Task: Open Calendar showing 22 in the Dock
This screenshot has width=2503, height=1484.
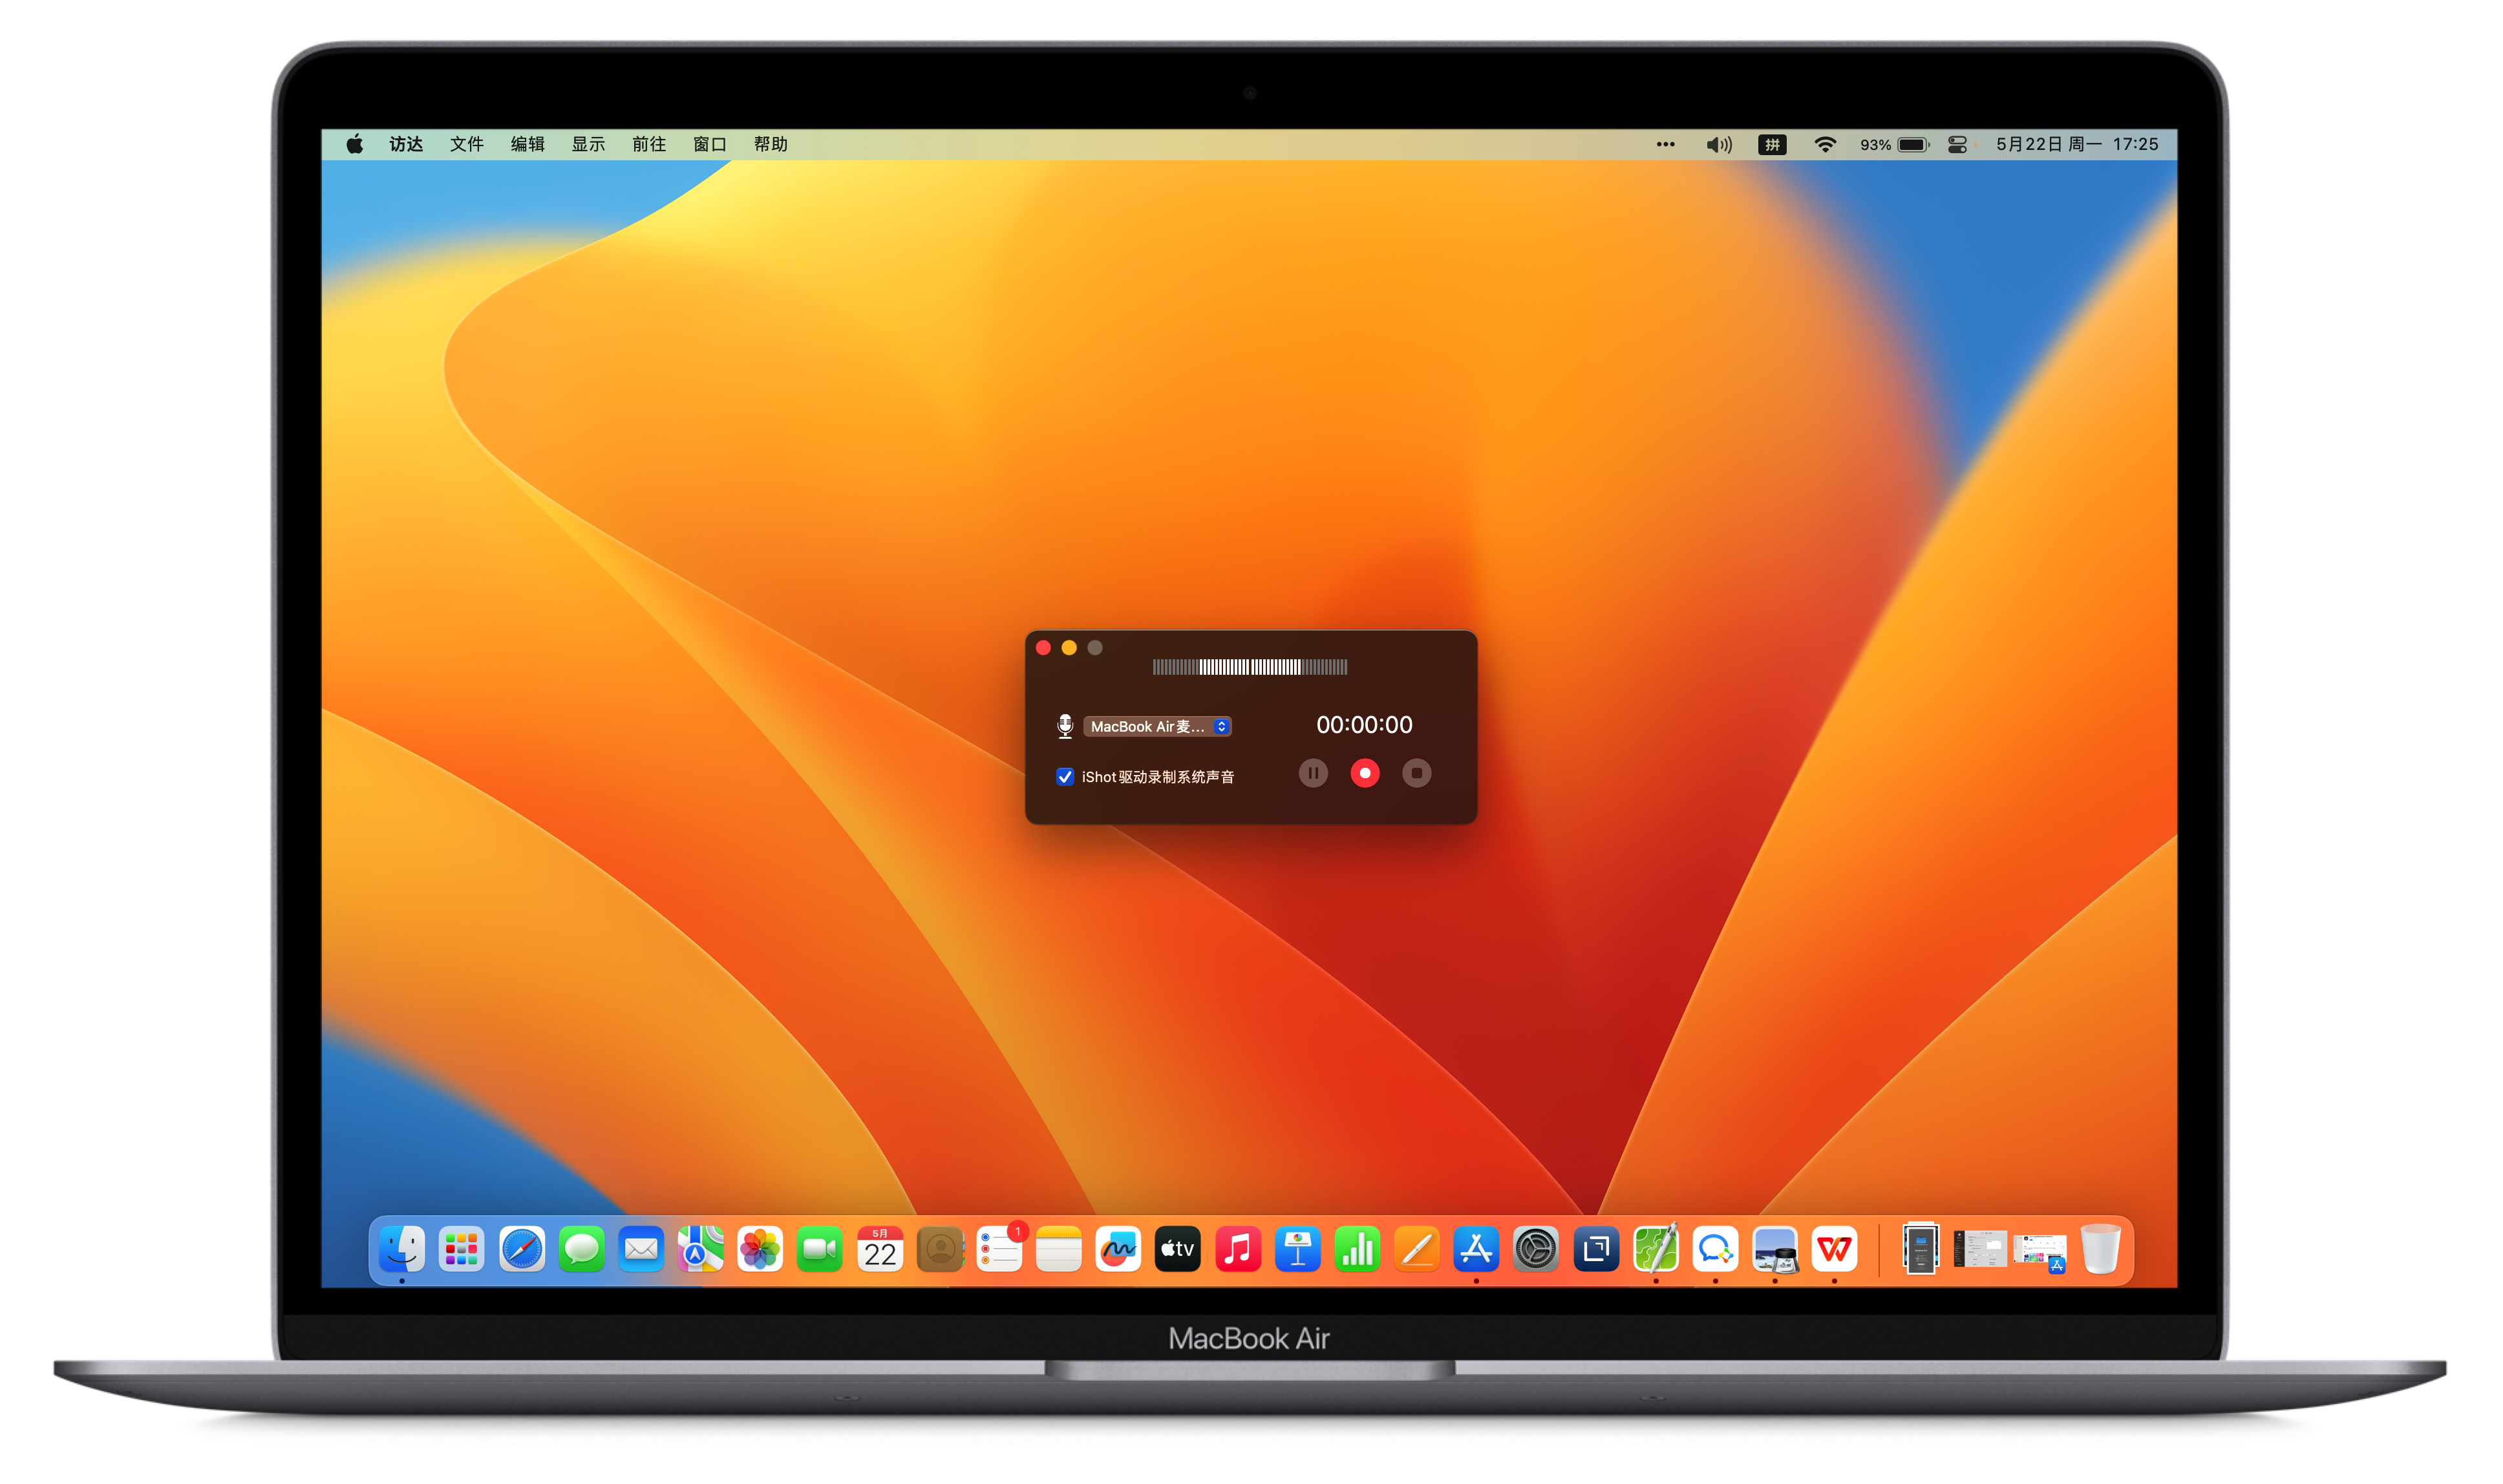Action: pyautogui.click(x=880, y=1249)
